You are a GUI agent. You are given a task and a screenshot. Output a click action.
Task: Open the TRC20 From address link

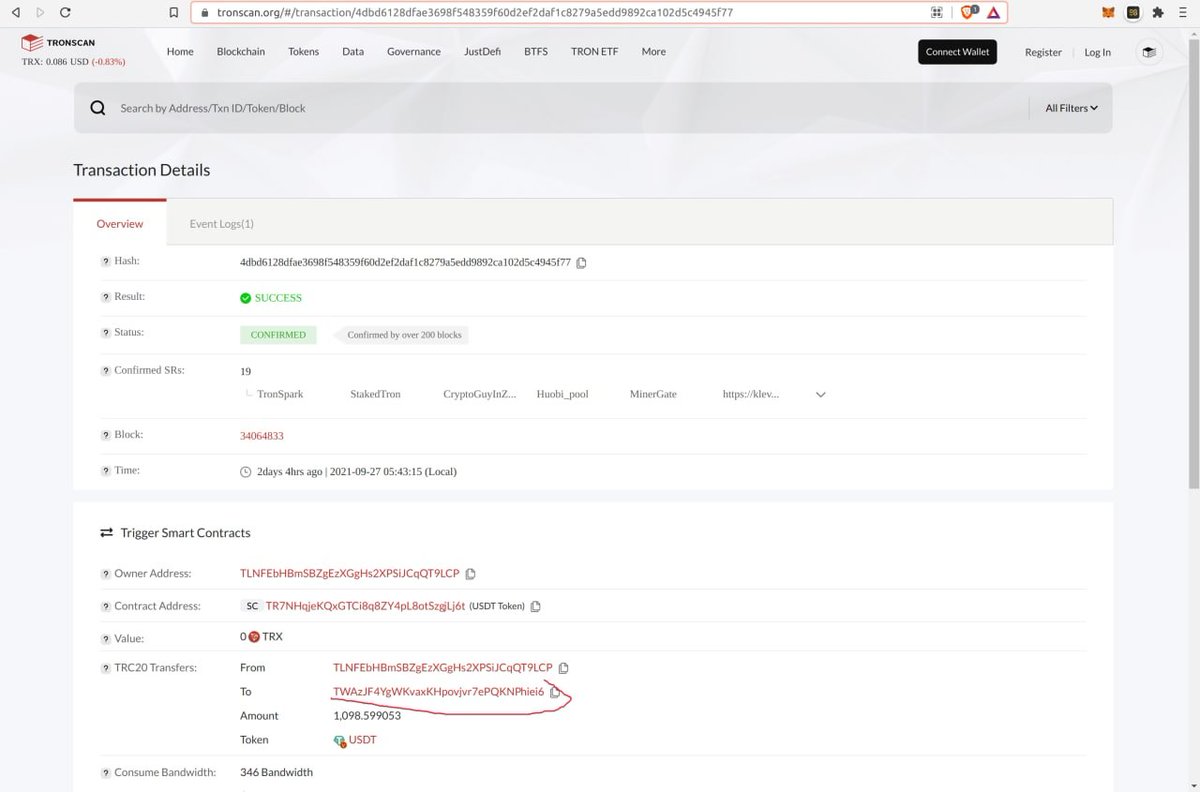[443, 668]
